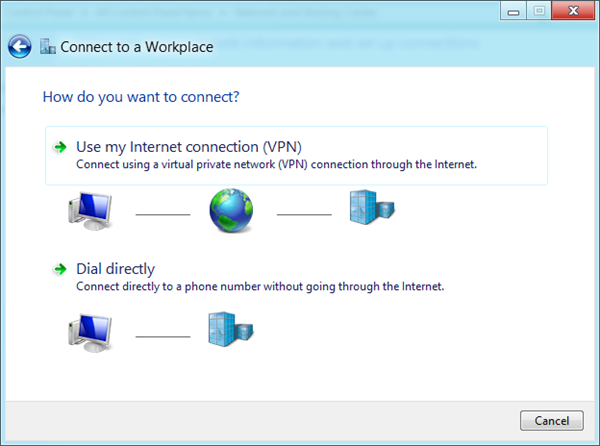The width and height of the screenshot is (600, 446).
Task: Choose the Dial directly option
Action: (116, 269)
